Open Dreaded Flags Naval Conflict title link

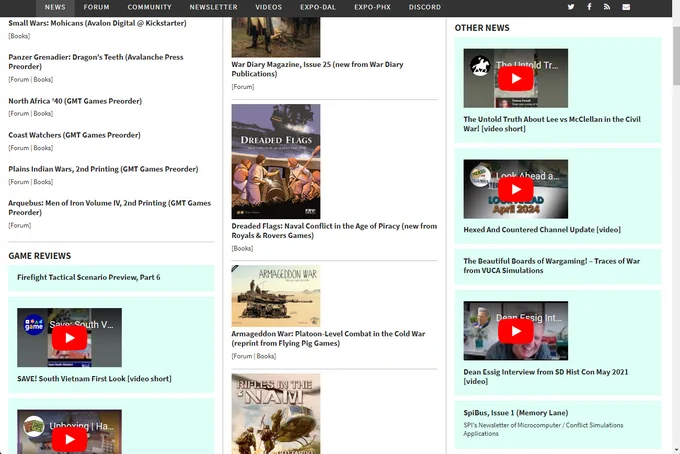[334, 231]
